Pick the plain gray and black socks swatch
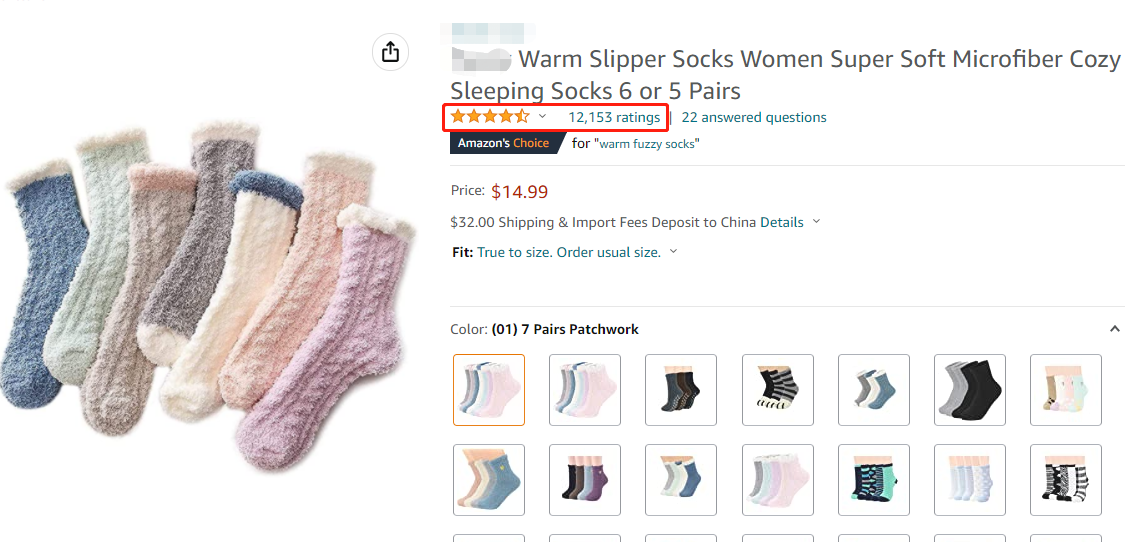 [970, 390]
